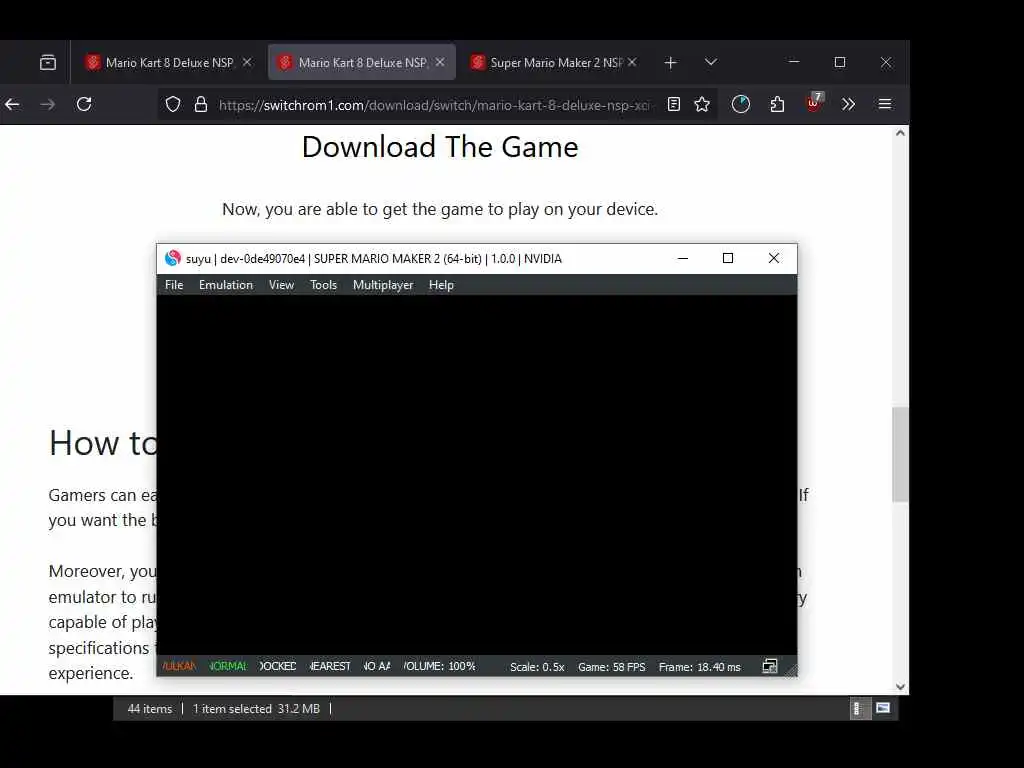Toggle DOCKED mode status button

278,666
